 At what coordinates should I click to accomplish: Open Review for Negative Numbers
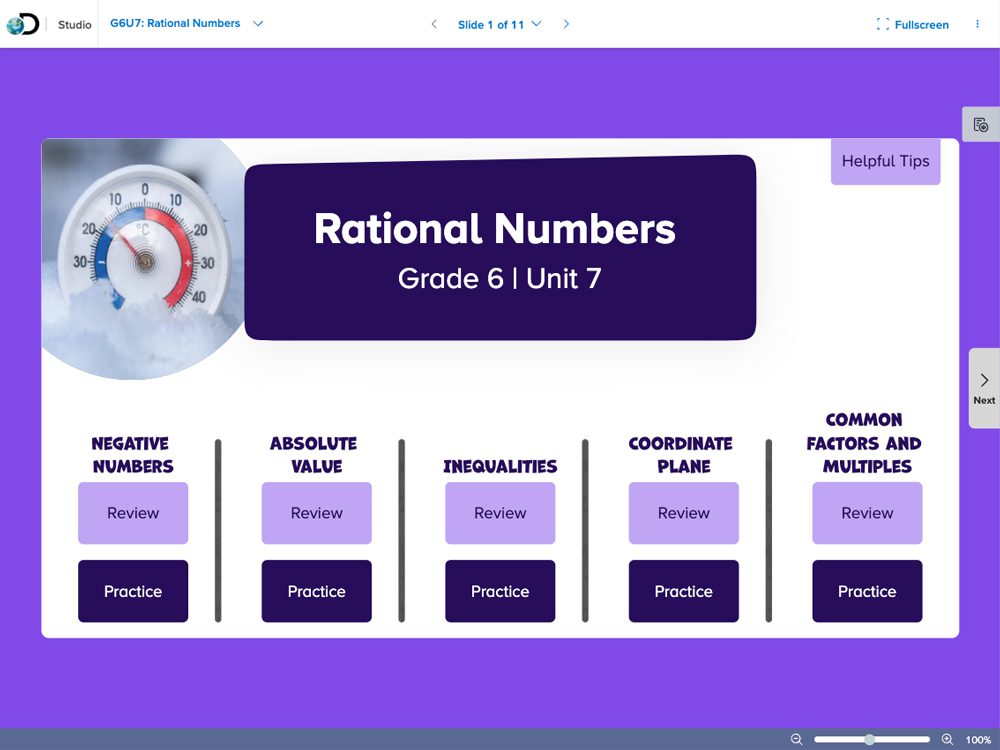[x=133, y=513]
